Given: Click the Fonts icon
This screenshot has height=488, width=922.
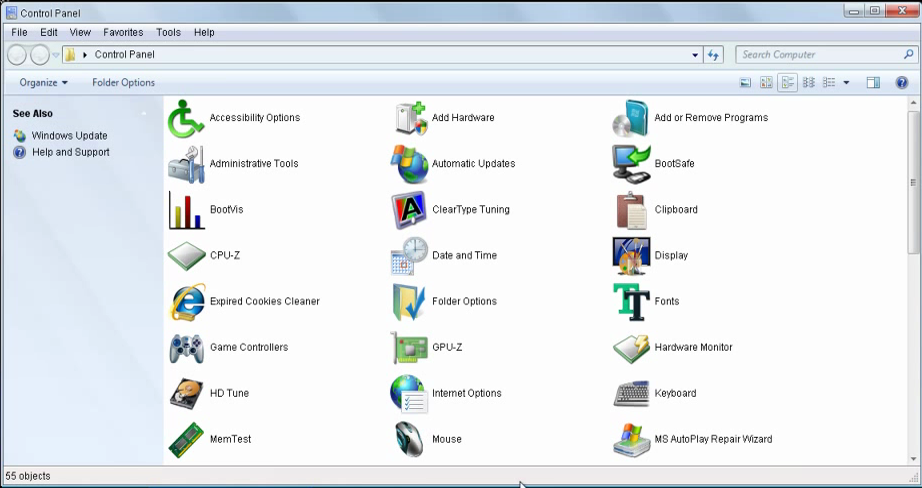Looking at the screenshot, I should click(631, 302).
